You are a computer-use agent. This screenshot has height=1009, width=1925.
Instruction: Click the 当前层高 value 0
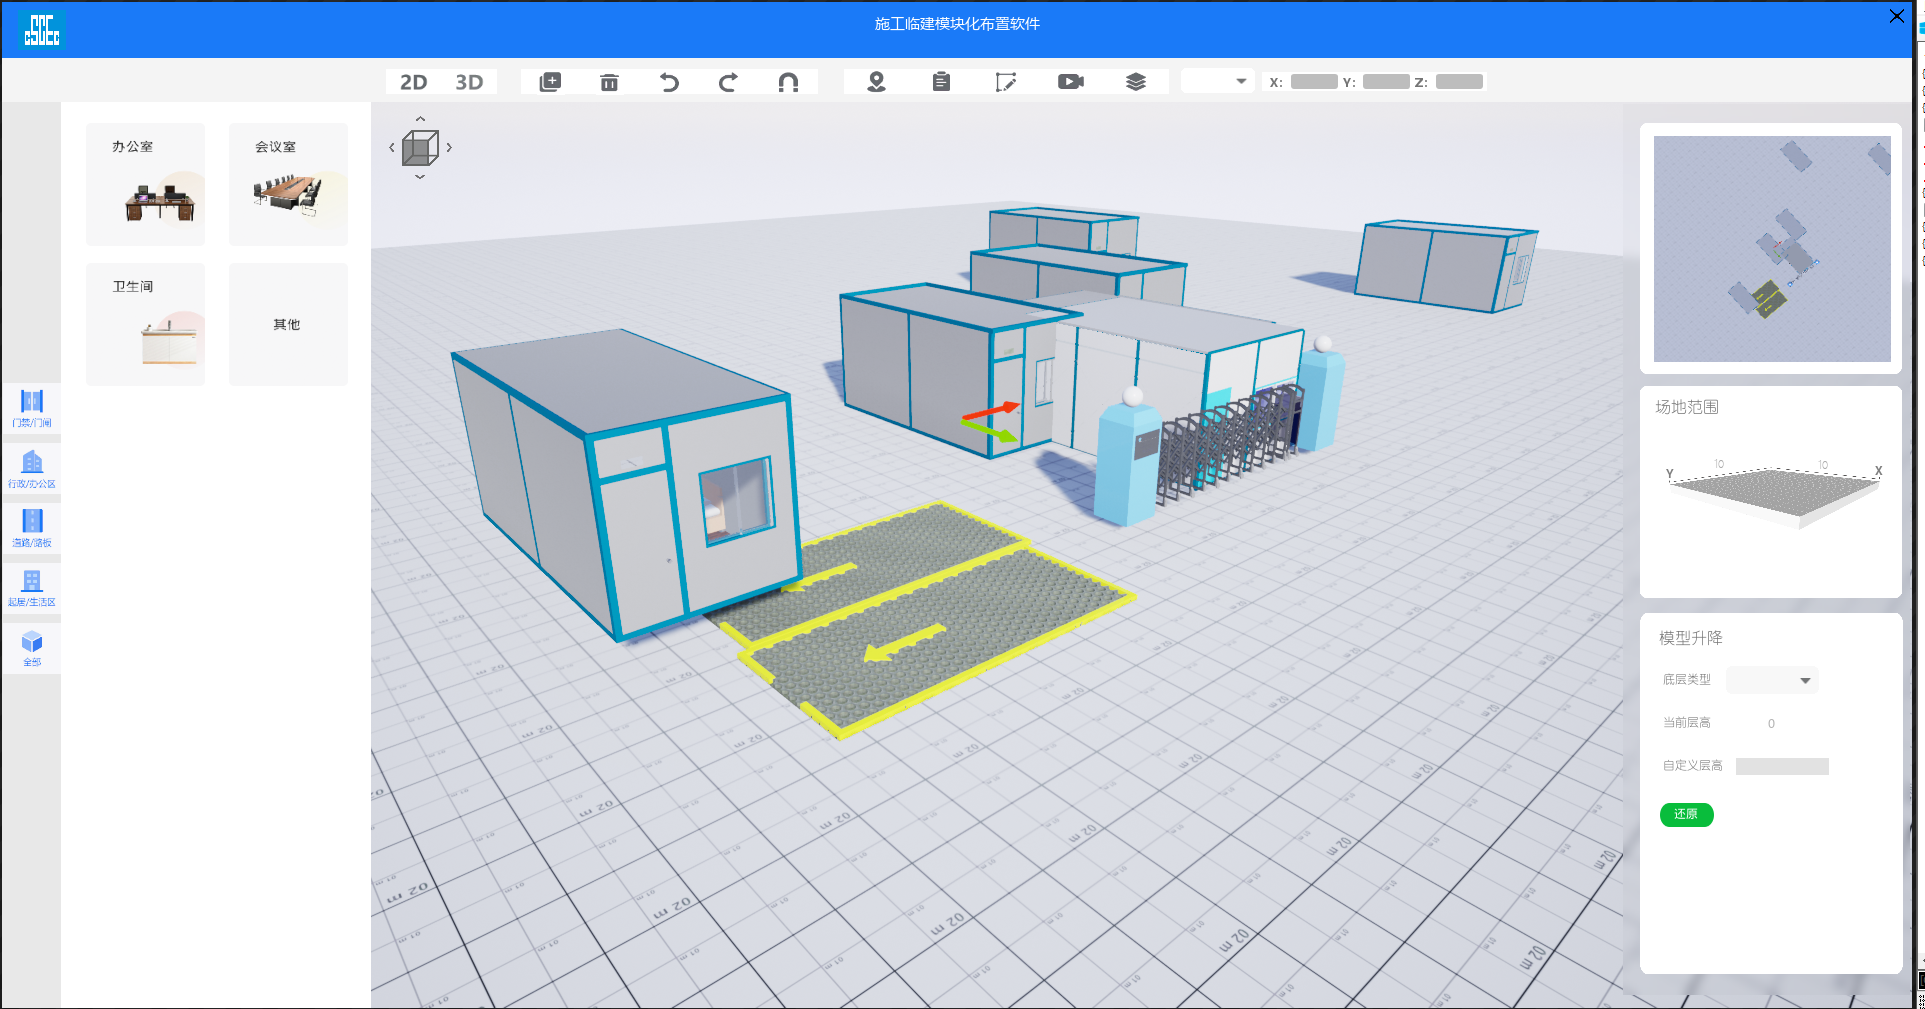(x=1771, y=723)
